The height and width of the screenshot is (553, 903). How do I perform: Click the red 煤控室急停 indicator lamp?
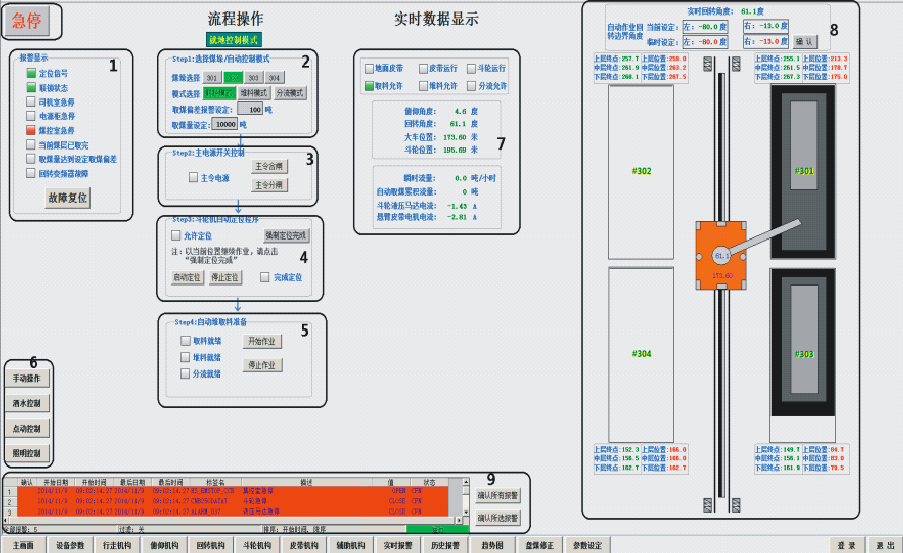pos(31,130)
